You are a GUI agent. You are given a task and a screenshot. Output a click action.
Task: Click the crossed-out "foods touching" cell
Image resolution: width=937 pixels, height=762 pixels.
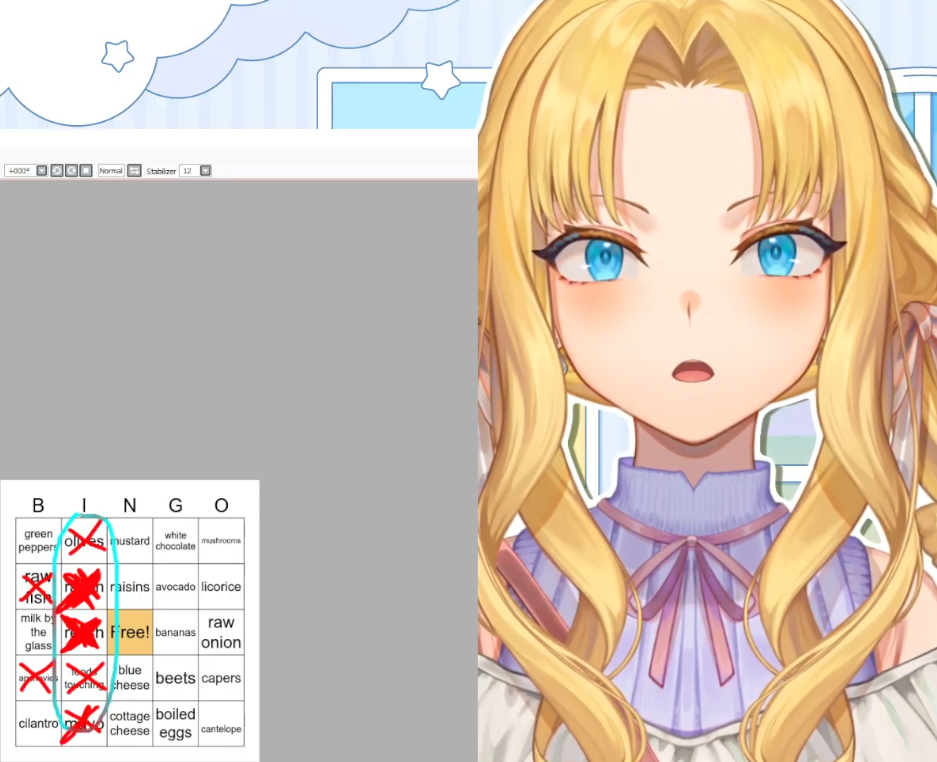click(84, 678)
